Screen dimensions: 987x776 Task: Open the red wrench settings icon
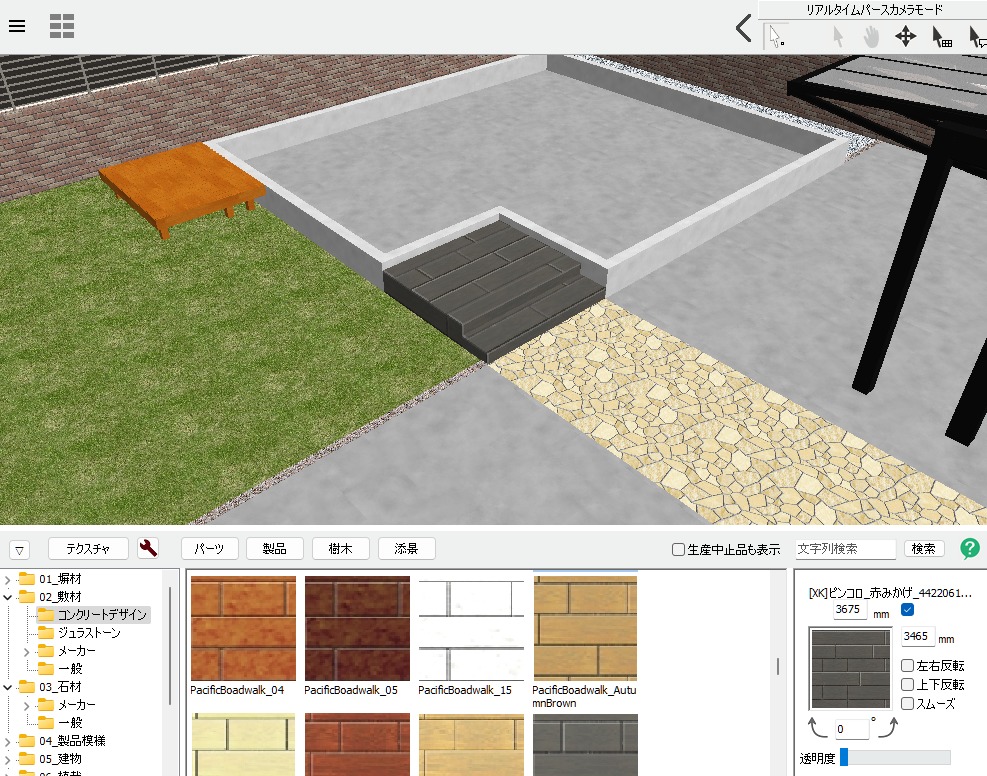click(x=148, y=548)
